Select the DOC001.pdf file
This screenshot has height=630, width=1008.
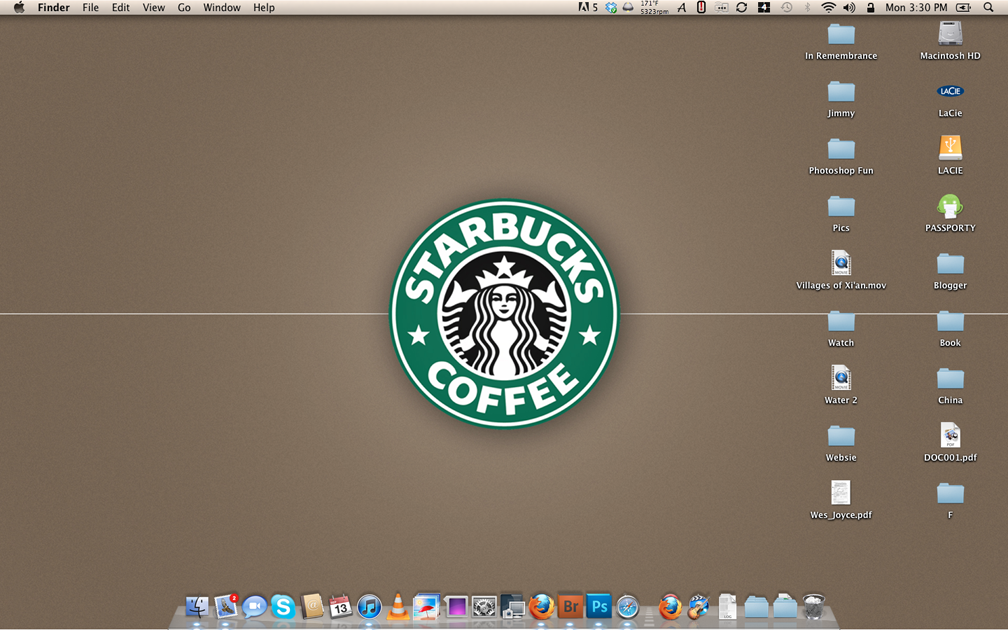tap(950, 435)
